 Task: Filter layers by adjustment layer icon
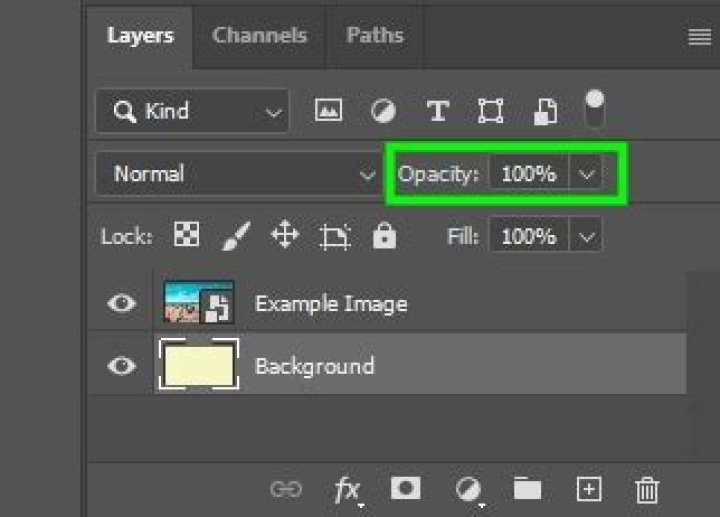point(382,111)
